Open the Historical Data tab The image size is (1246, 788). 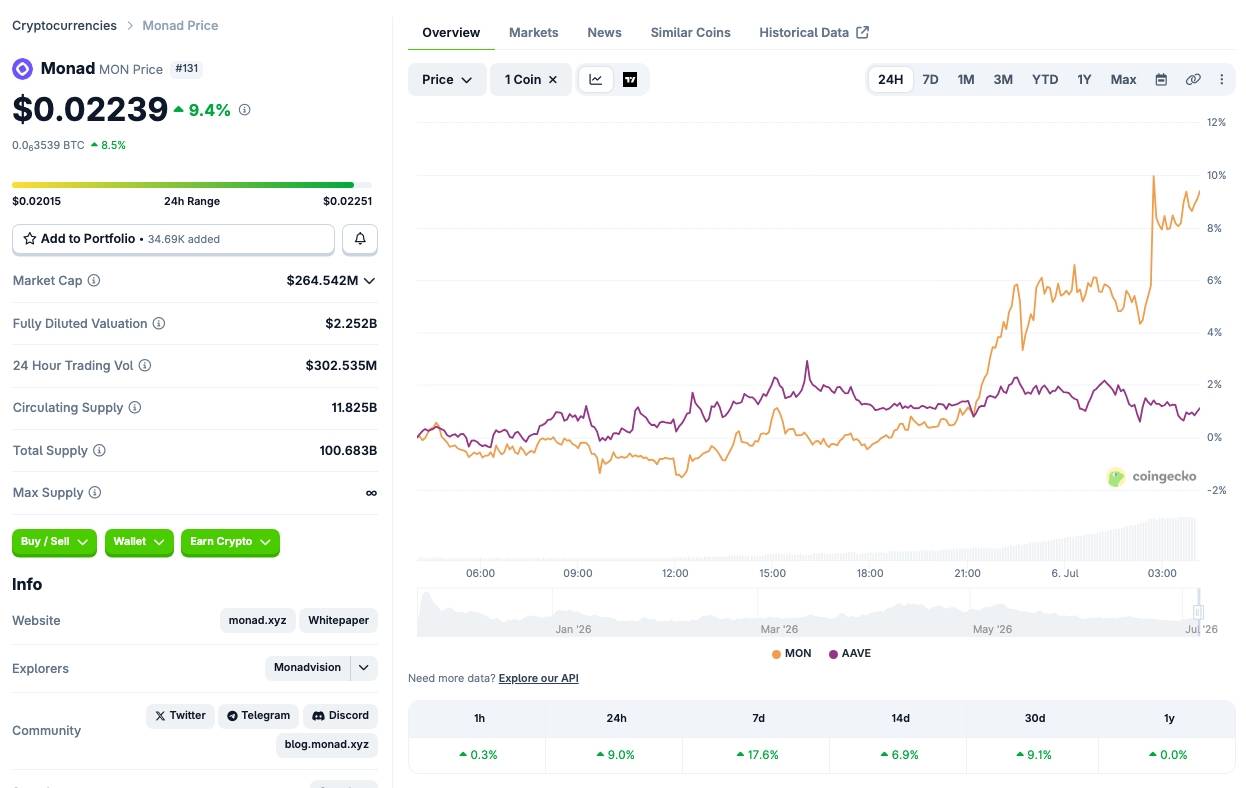pyautogui.click(x=814, y=33)
